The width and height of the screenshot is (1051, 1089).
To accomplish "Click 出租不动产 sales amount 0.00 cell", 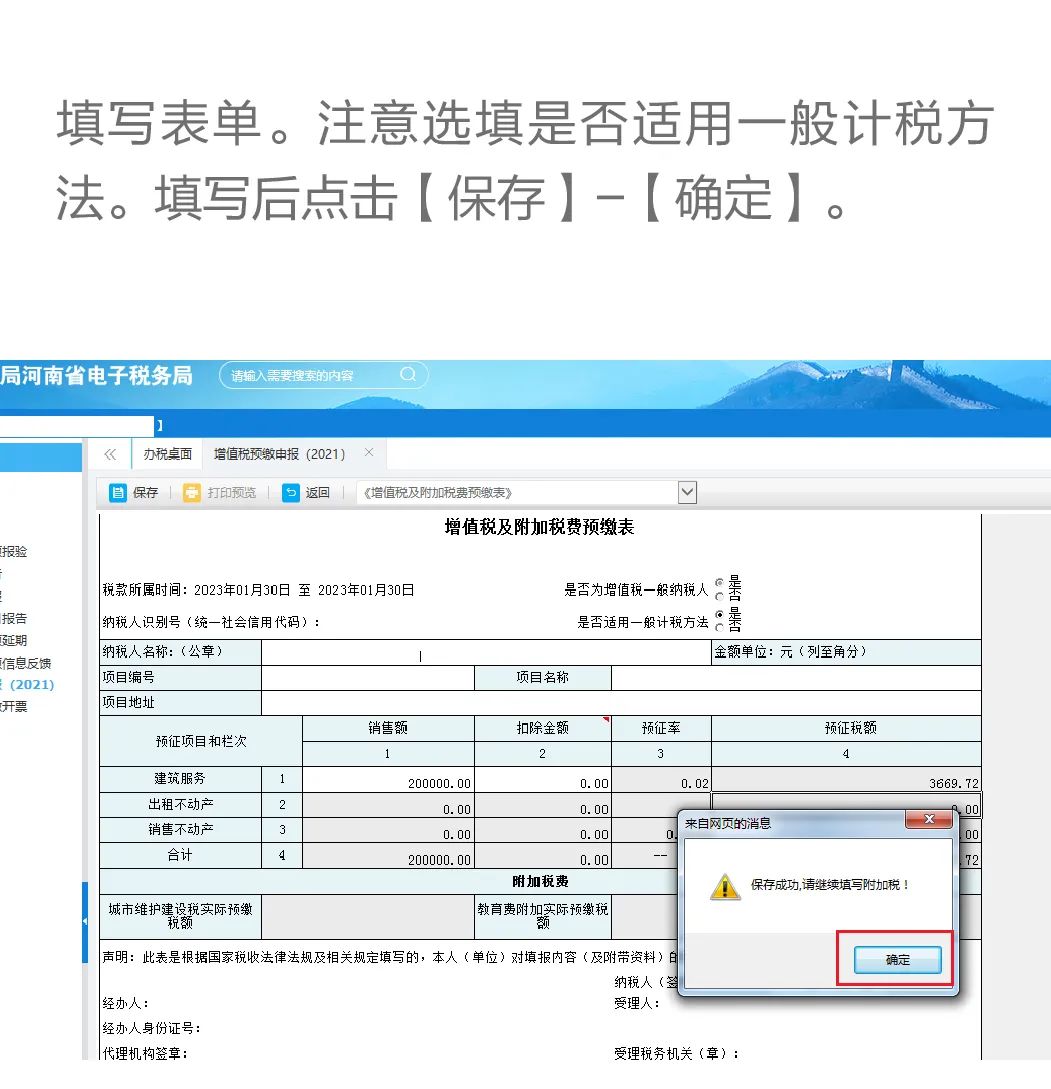I will point(388,805).
